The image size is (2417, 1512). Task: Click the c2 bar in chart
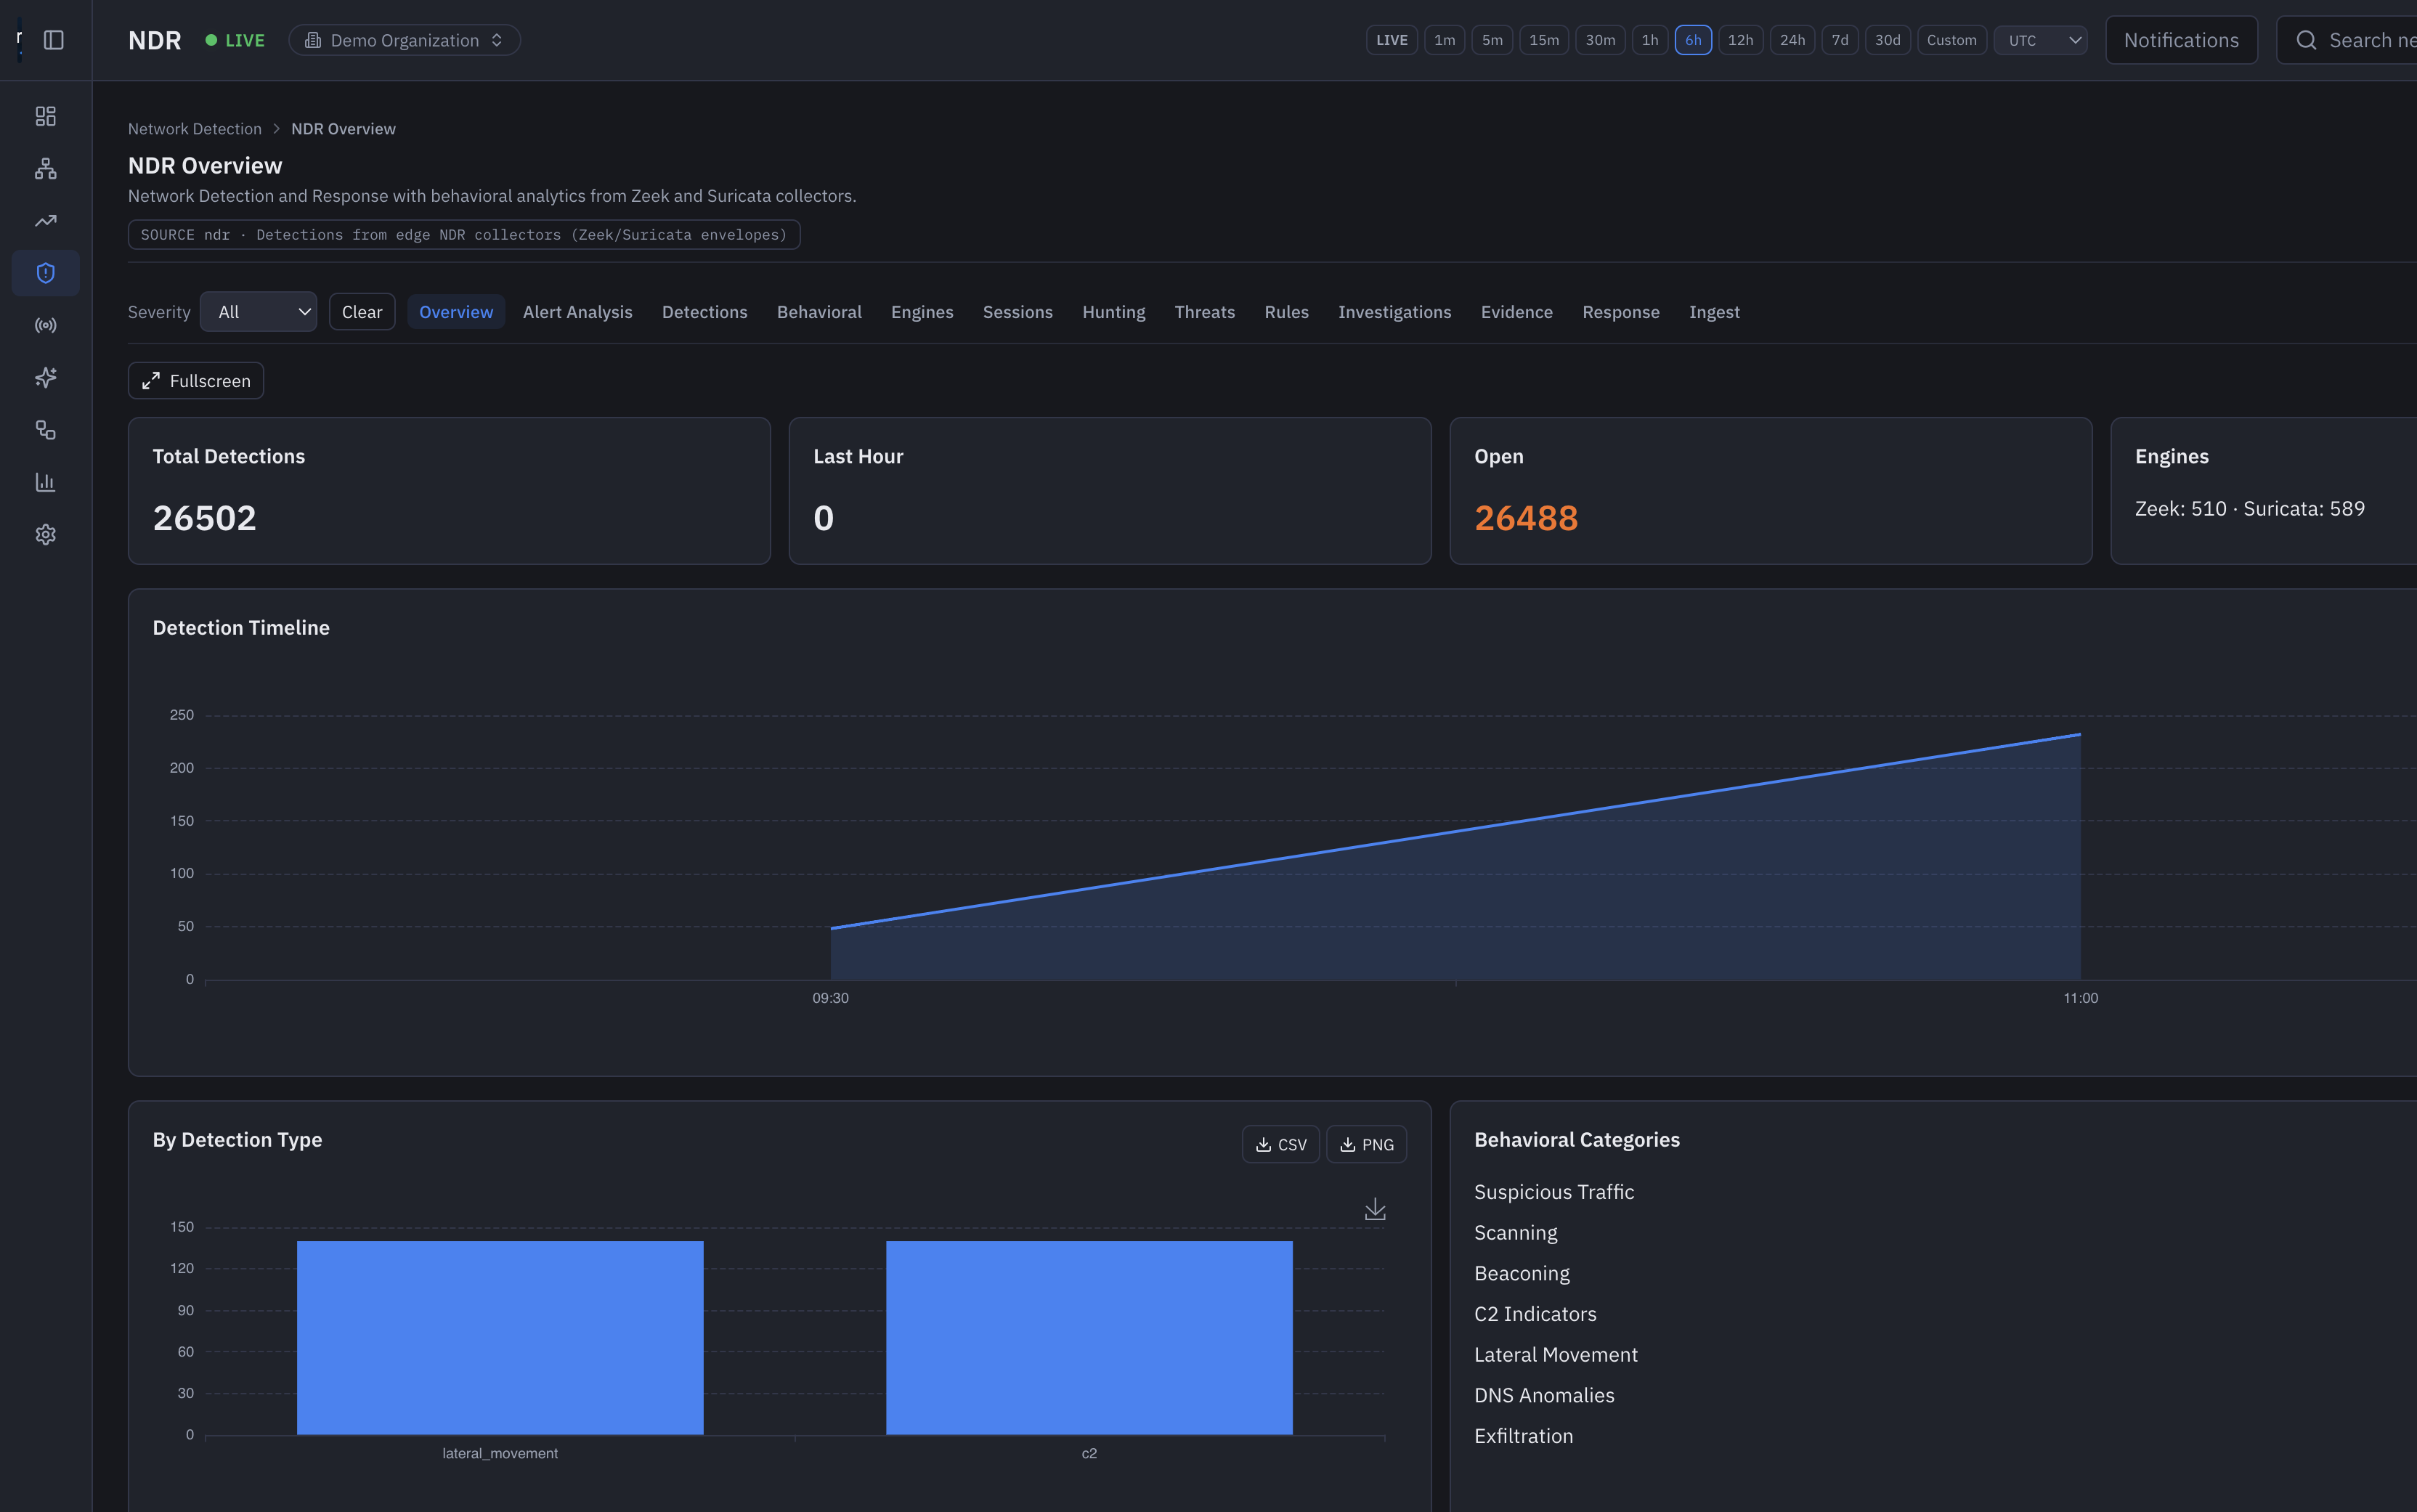(x=1089, y=1338)
